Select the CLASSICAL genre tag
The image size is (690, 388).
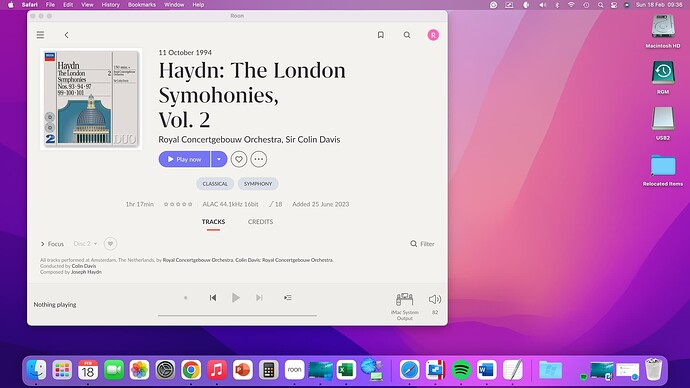point(215,184)
